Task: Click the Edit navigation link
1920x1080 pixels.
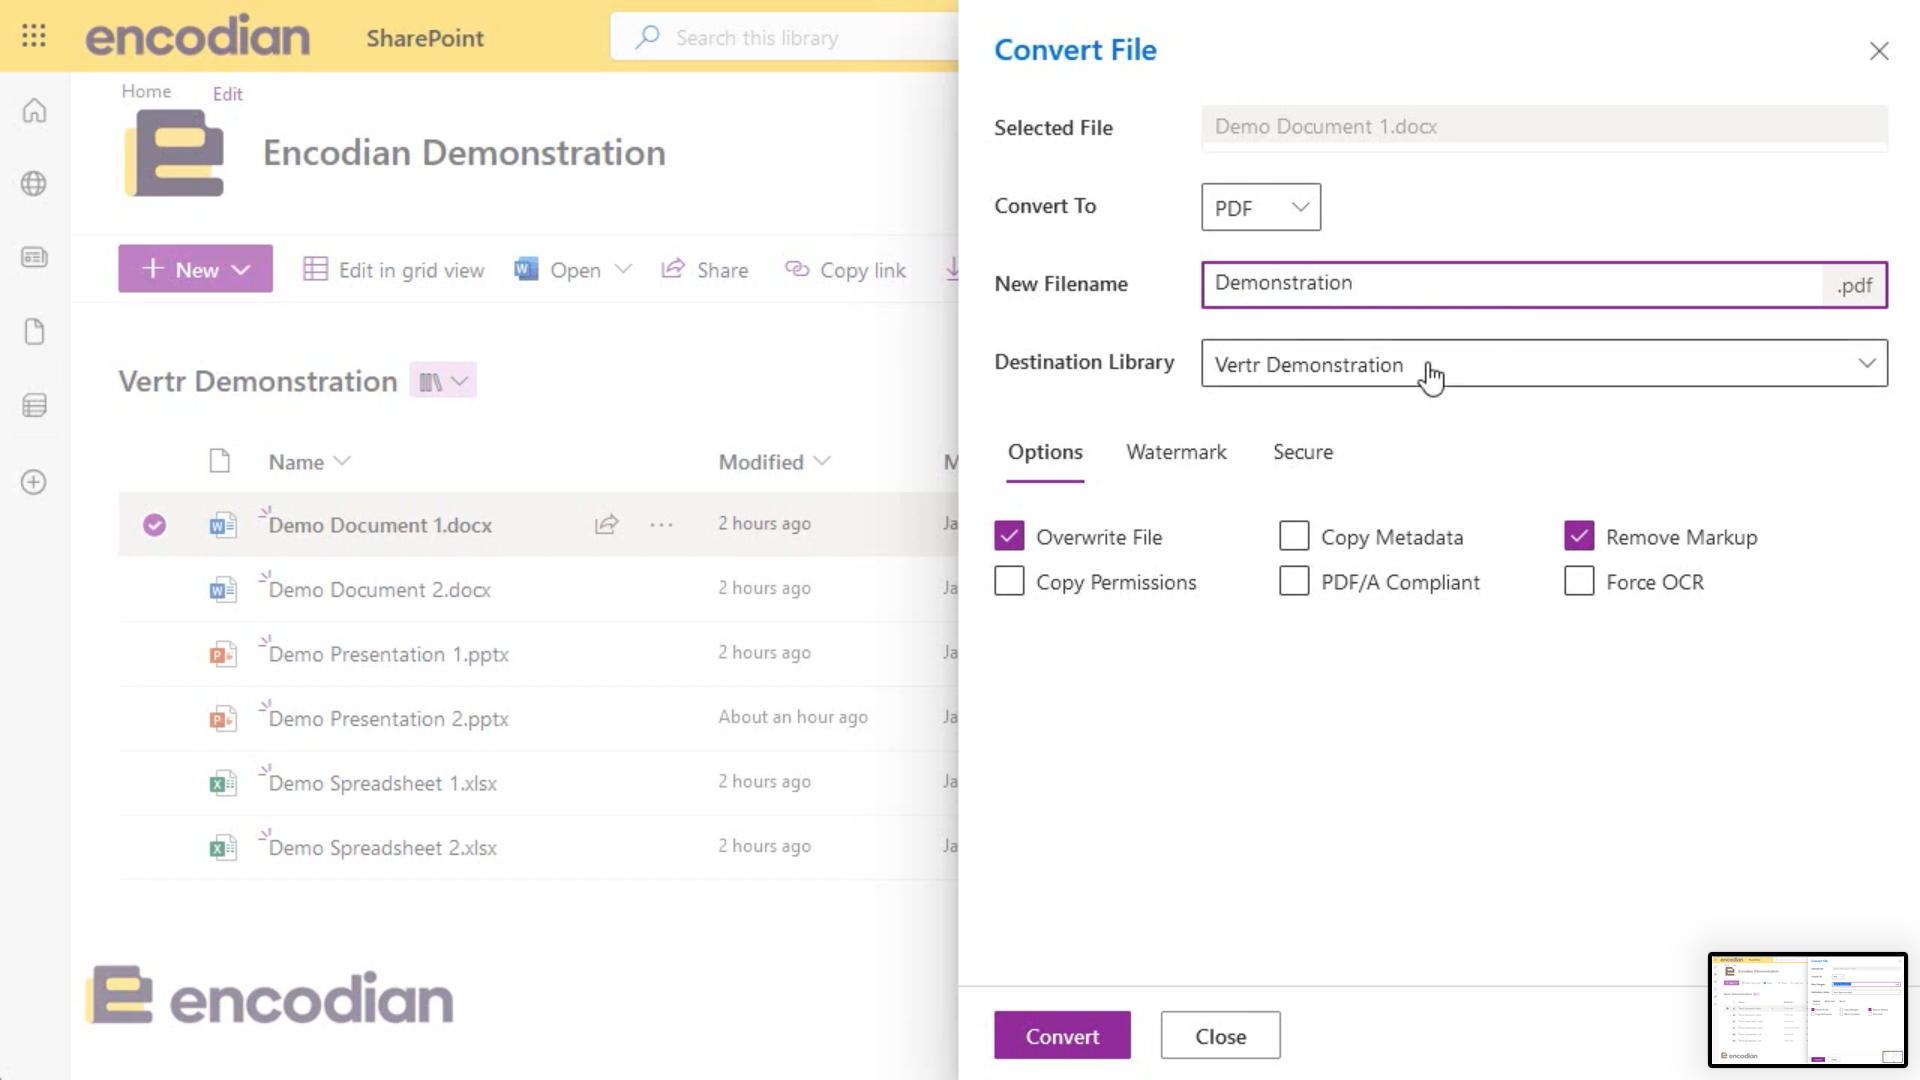Action: [227, 94]
